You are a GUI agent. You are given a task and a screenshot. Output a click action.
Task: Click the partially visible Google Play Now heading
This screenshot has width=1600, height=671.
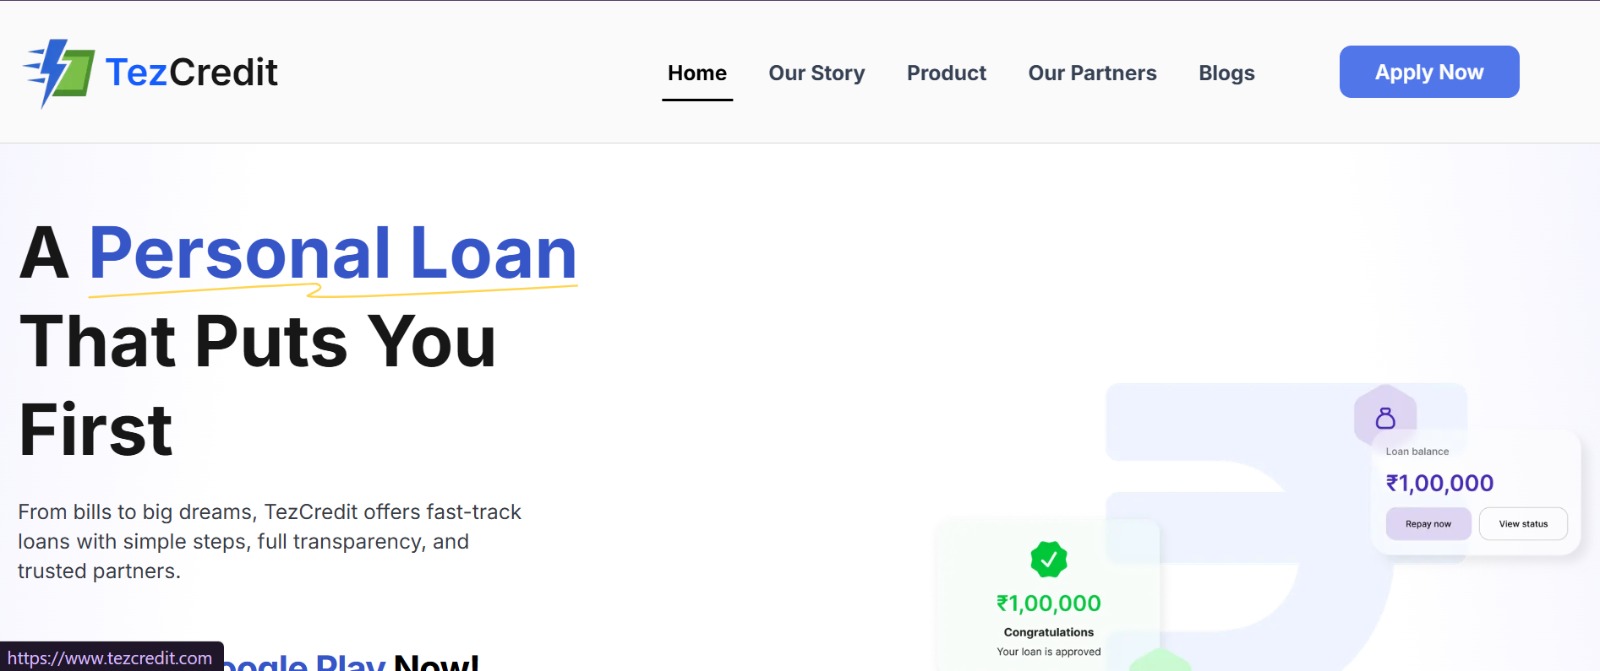click(350, 662)
